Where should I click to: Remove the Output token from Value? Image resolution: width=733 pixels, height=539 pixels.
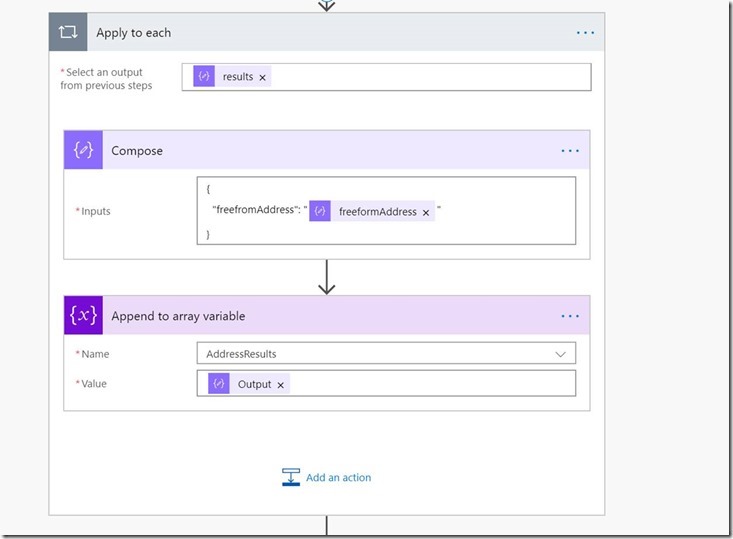click(281, 385)
